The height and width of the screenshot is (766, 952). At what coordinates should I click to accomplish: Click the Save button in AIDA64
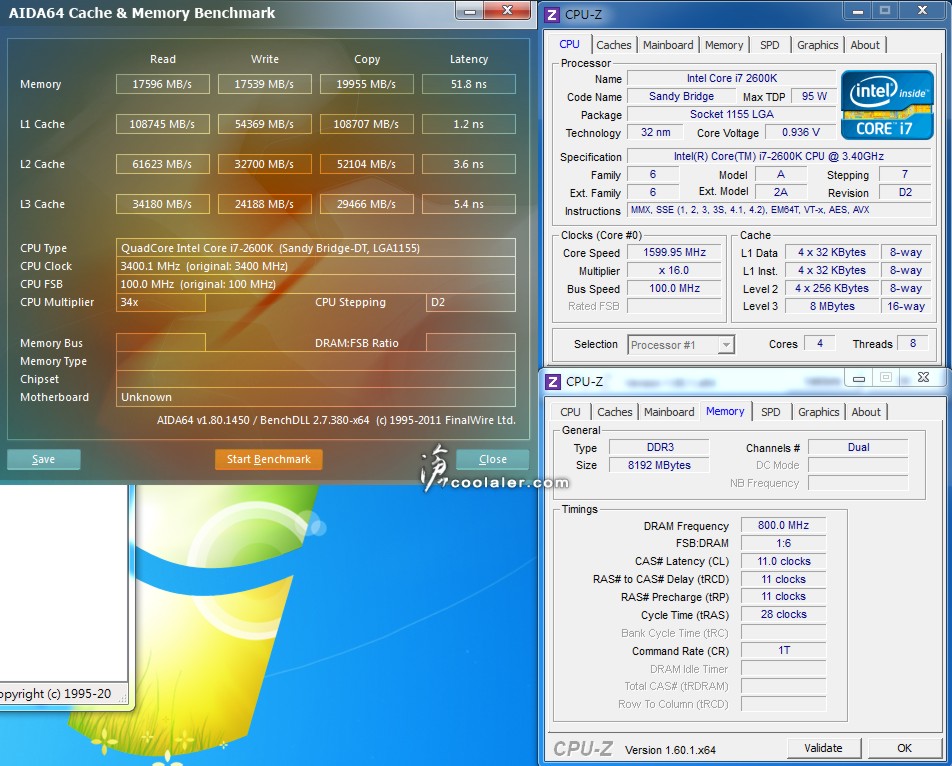coord(43,459)
